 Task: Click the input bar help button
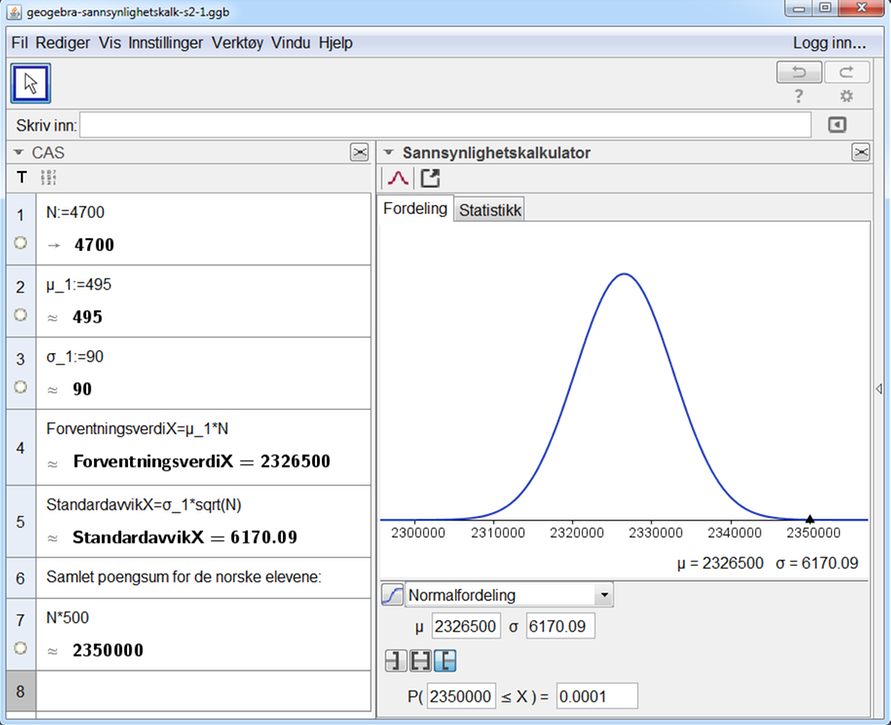point(837,125)
